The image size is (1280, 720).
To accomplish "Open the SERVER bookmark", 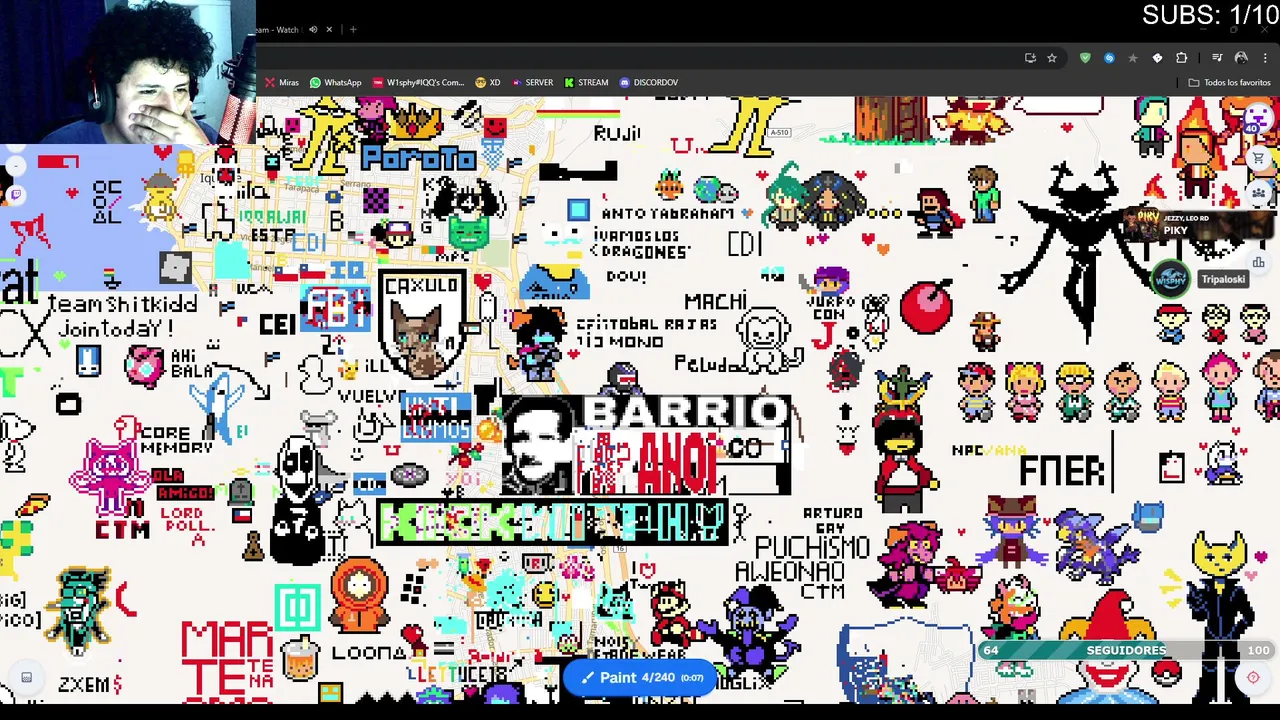I will pos(531,82).
